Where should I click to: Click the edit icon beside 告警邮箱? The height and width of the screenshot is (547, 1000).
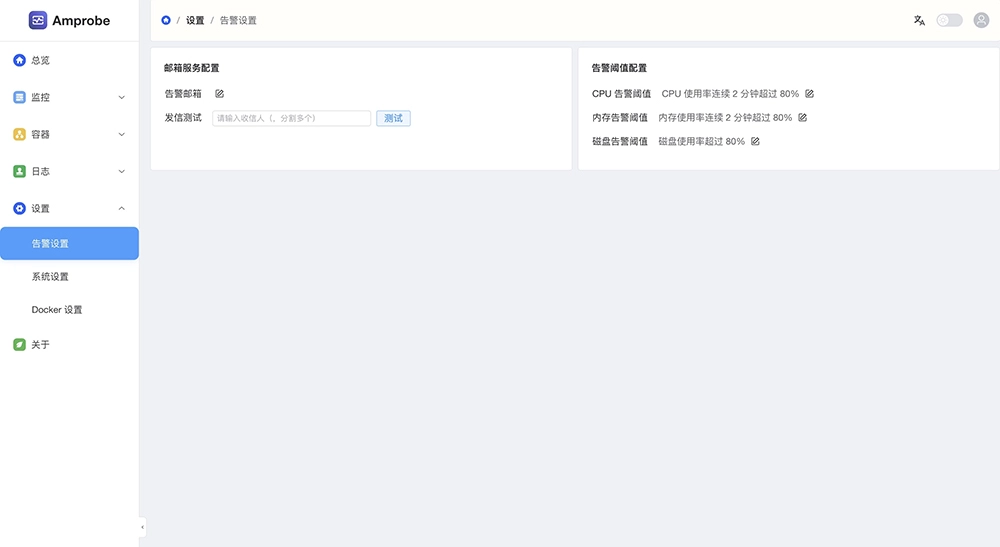point(220,94)
